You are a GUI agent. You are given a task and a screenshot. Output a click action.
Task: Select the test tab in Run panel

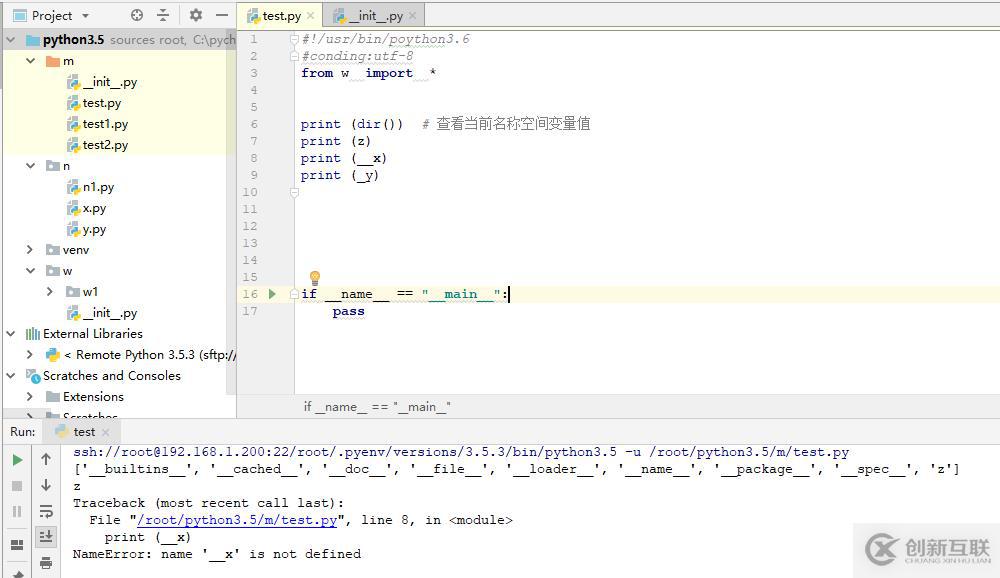pos(84,432)
